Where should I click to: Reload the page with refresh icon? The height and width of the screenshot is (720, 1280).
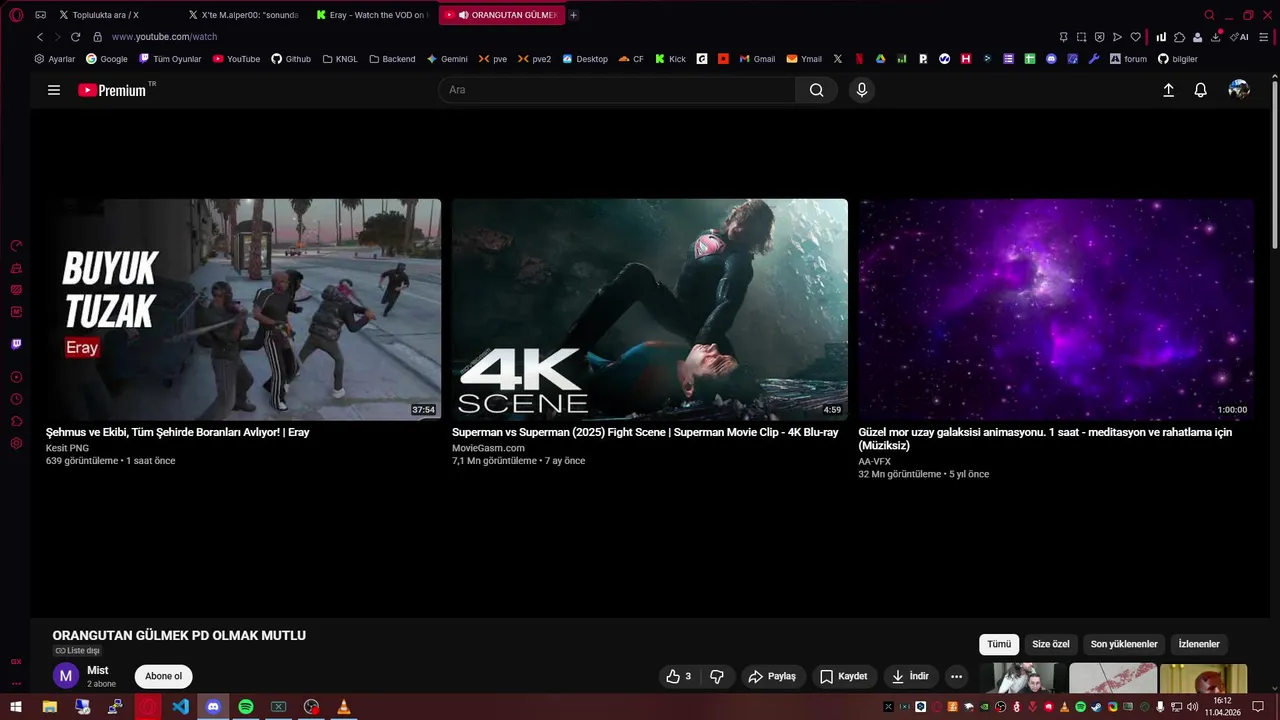[x=75, y=37]
